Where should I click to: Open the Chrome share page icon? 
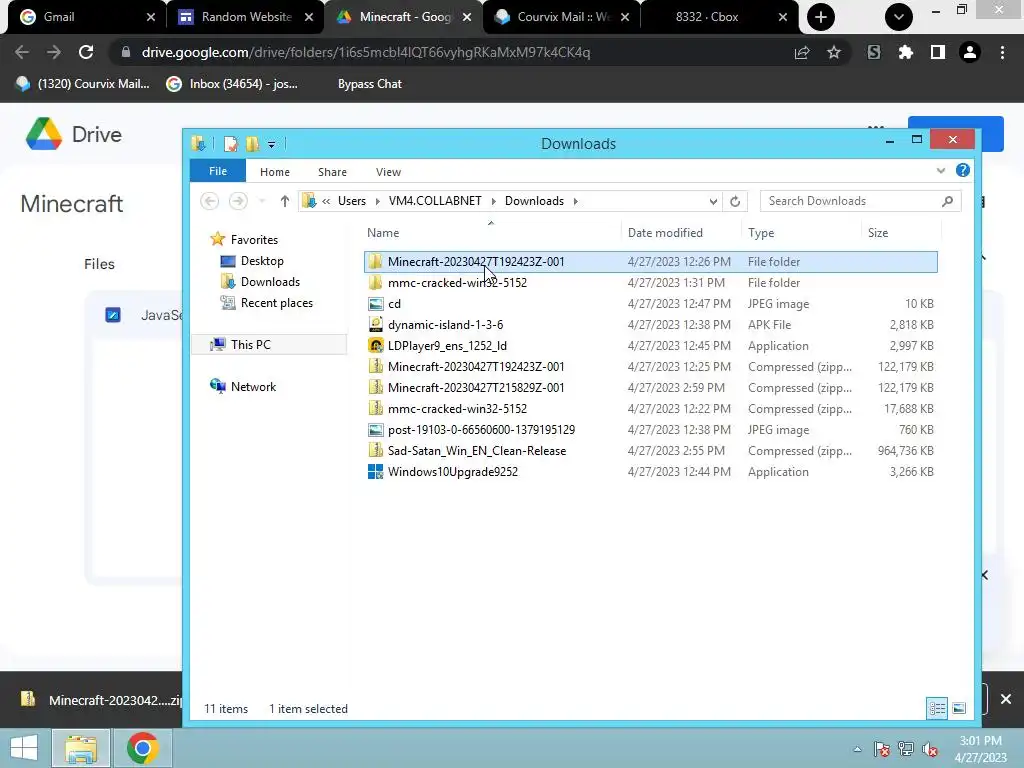(x=802, y=52)
